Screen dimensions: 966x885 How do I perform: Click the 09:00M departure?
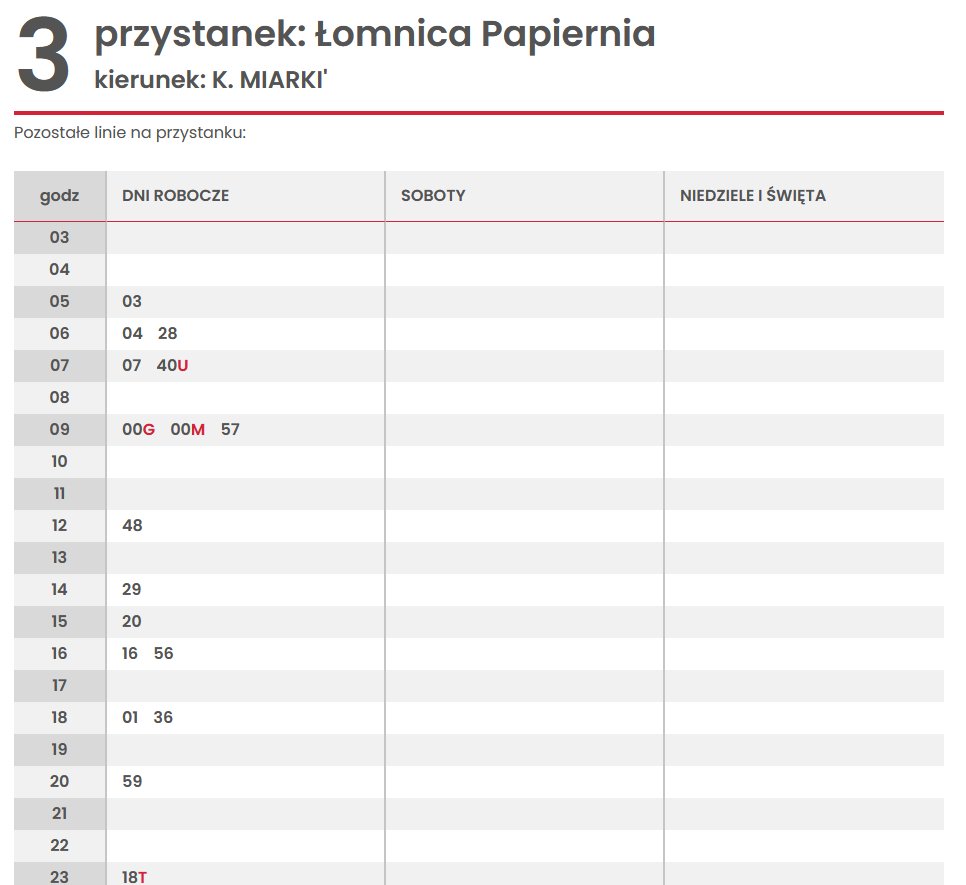[x=187, y=429]
